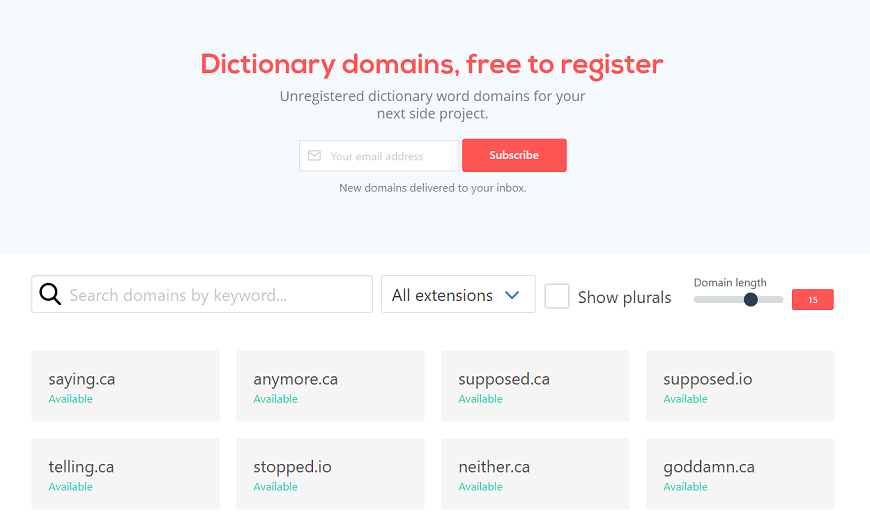Click the Subscribe button
The width and height of the screenshot is (870, 519).
[x=514, y=155]
